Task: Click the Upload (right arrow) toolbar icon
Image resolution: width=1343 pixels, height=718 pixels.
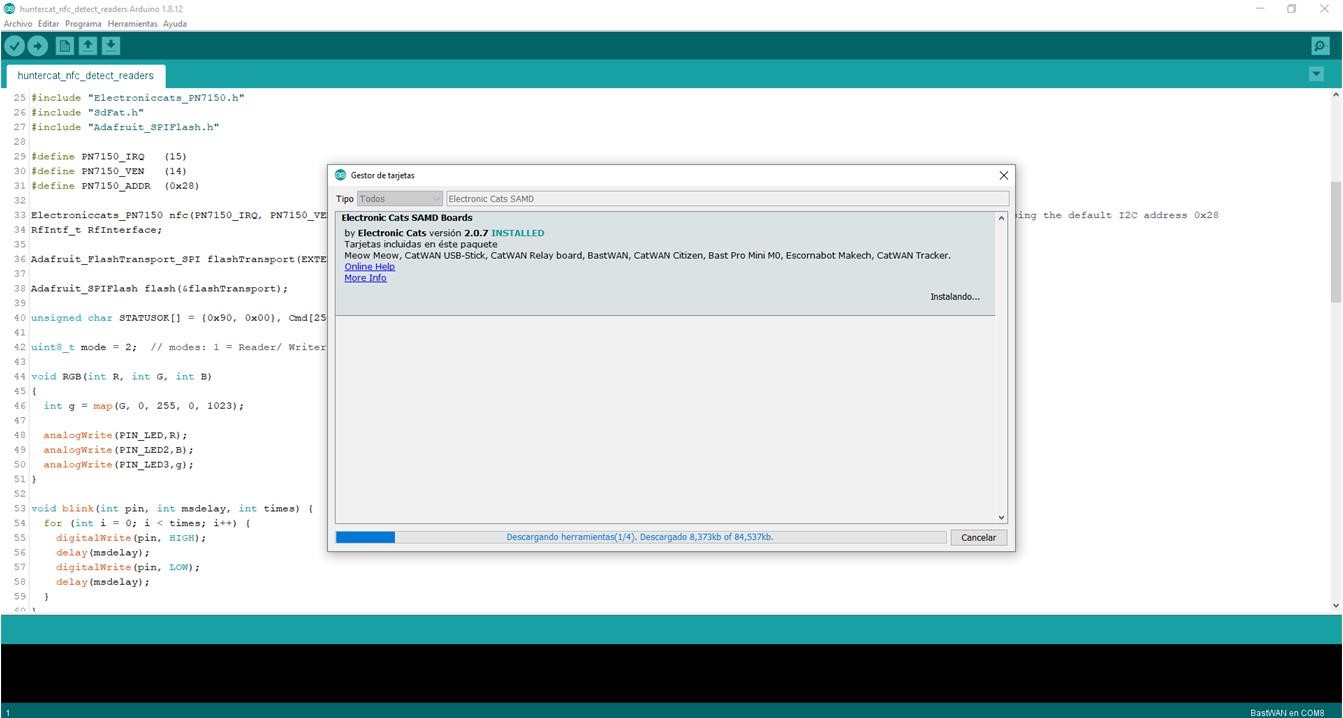Action: [37, 46]
